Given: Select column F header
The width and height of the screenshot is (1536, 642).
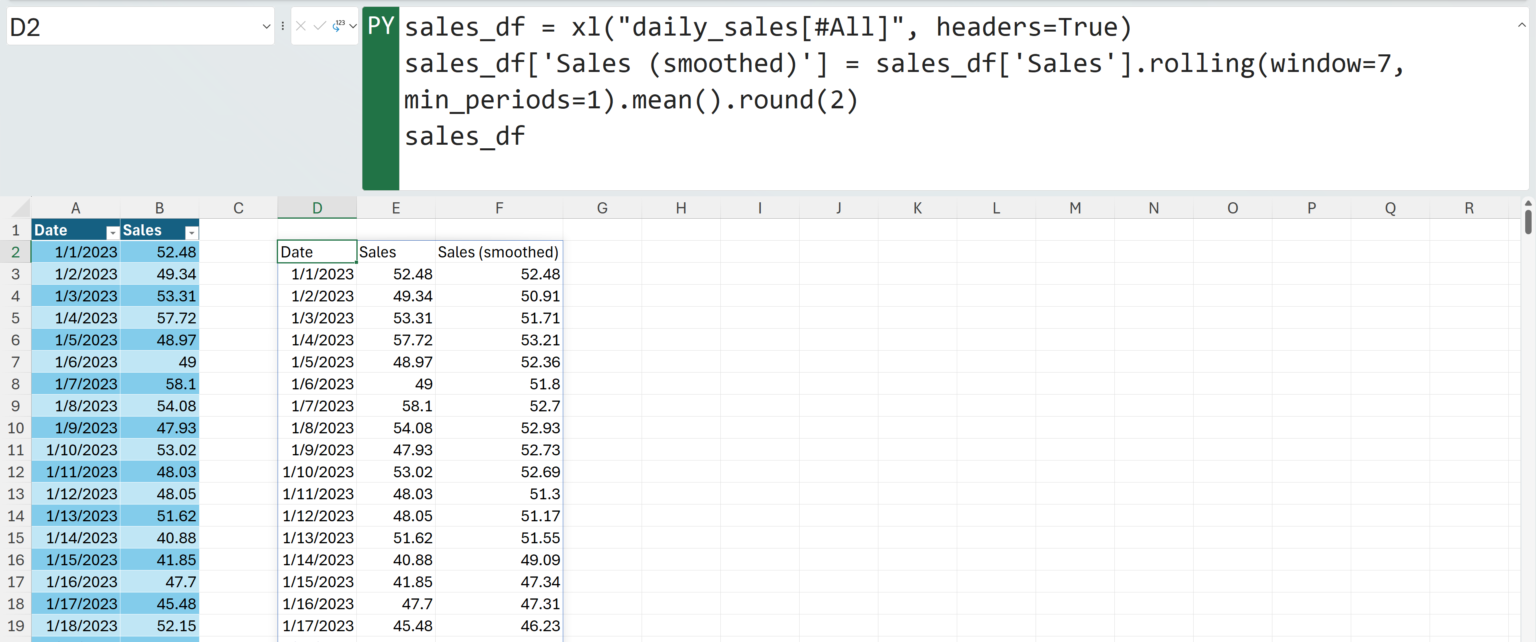Looking at the screenshot, I should (499, 208).
